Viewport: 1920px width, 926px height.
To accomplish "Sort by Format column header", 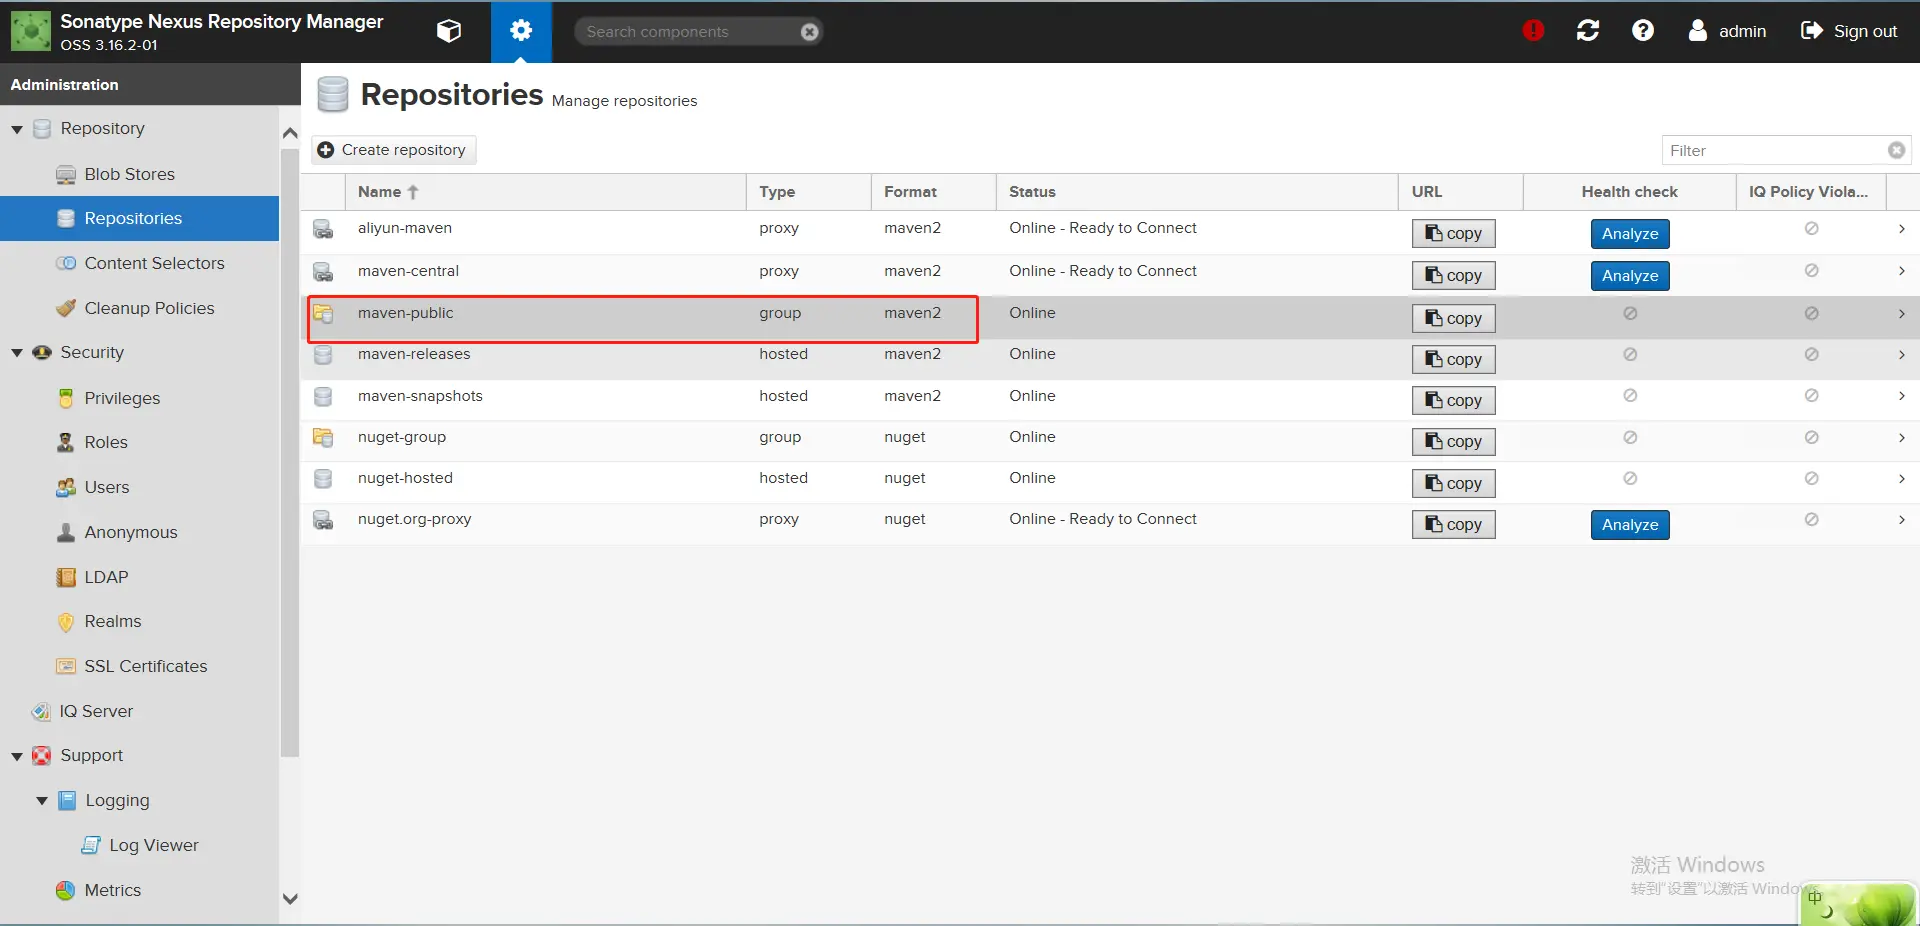I will click(x=933, y=192).
